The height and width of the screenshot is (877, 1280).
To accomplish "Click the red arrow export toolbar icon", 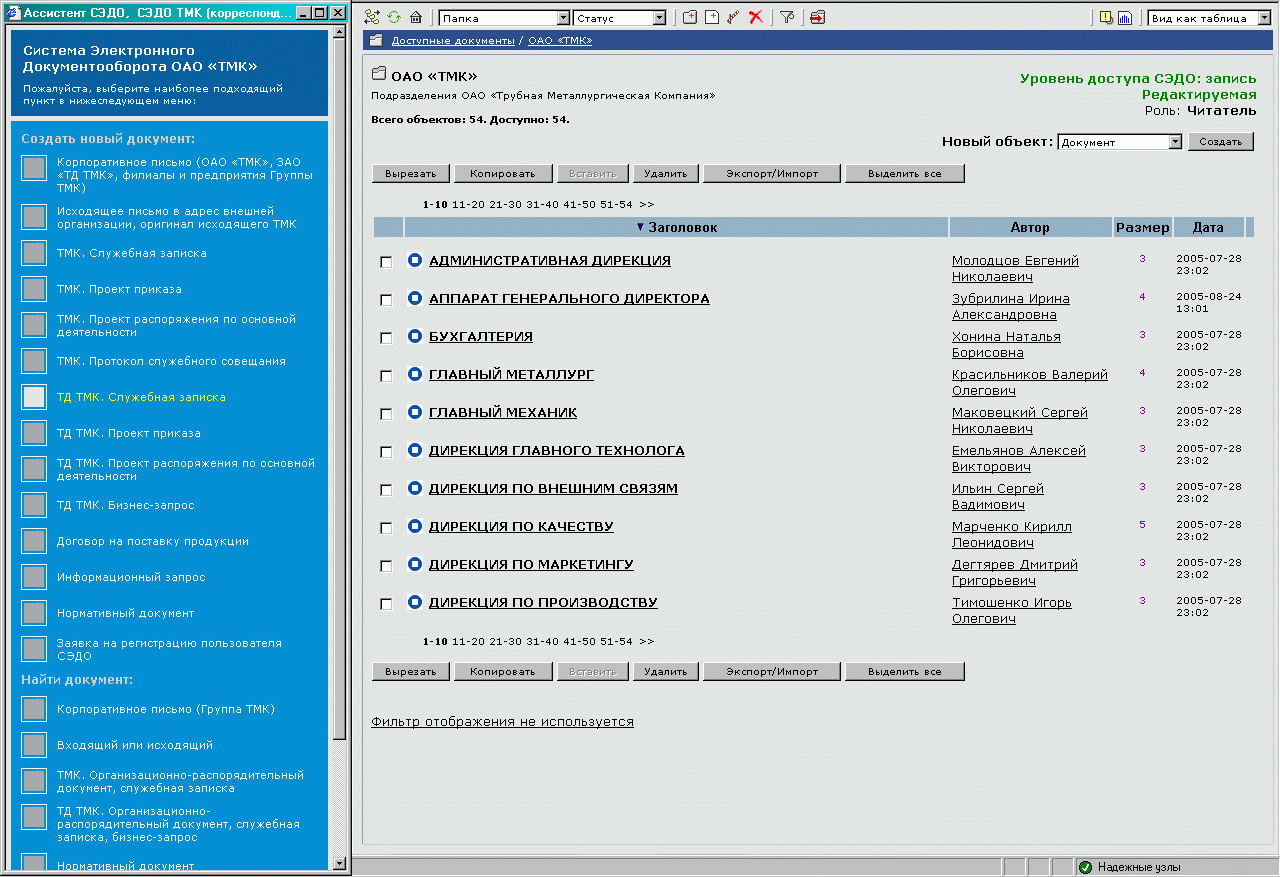I will 818,17.
